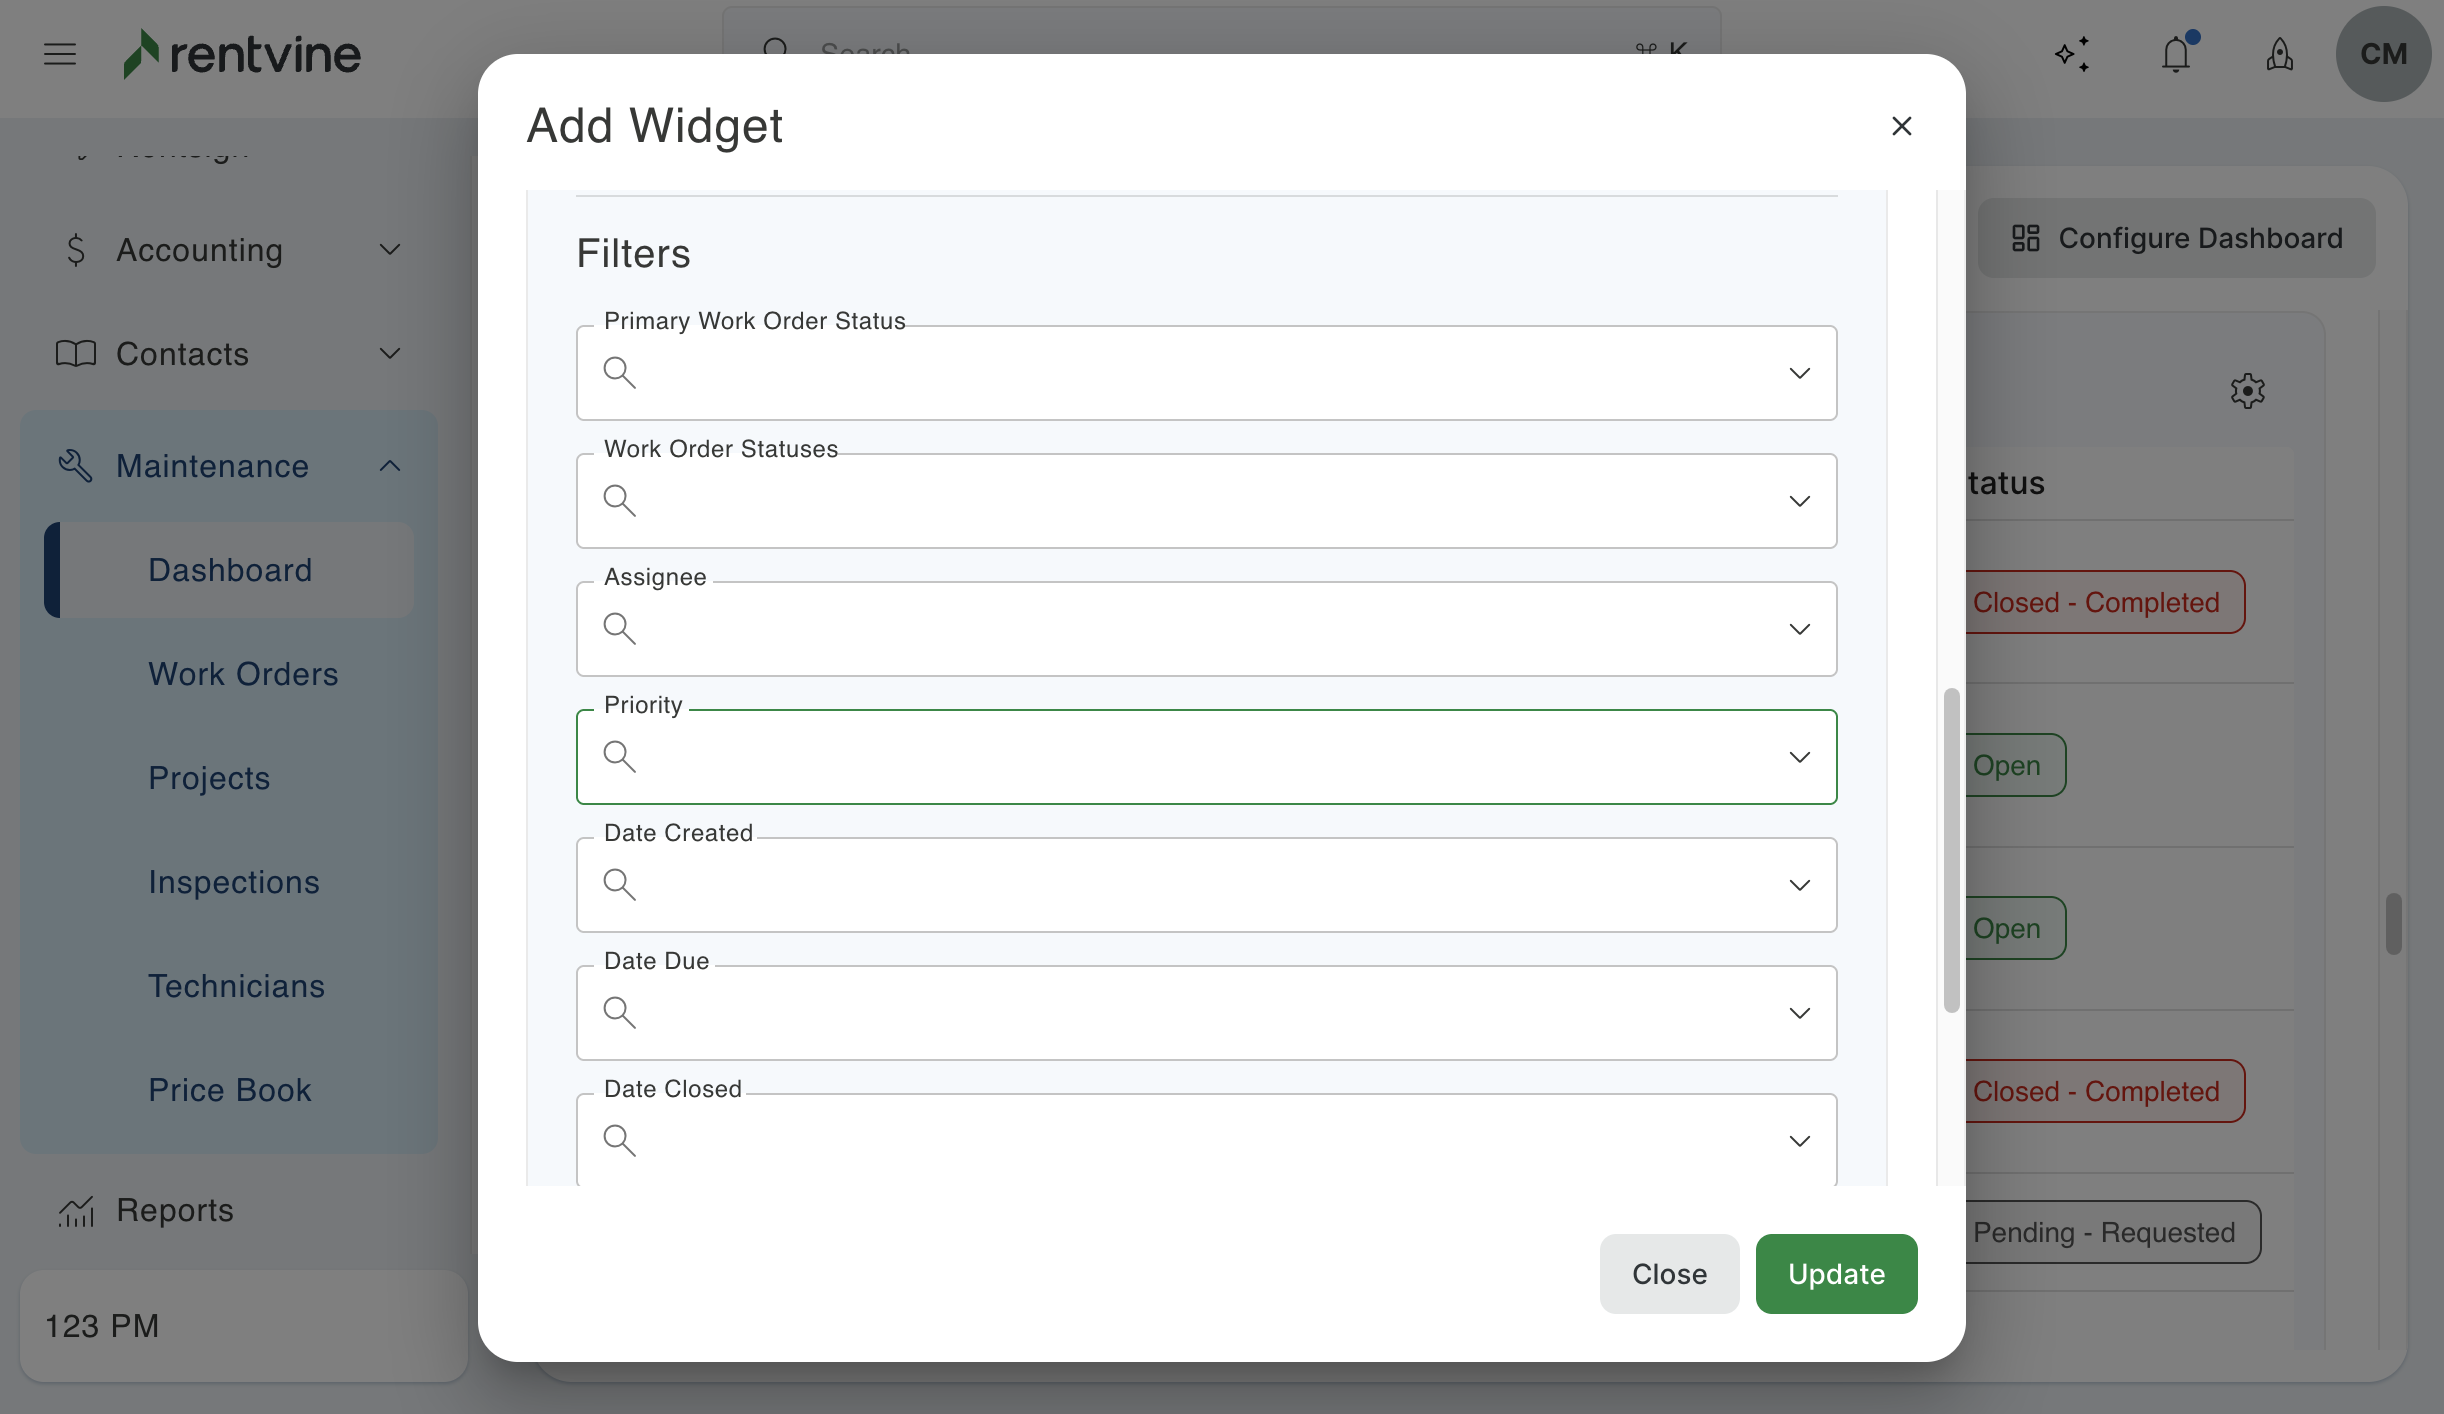Expand the Accounting menu chevron
The height and width of the screenshot is (1414, 2444).
[x=390, y=250]
